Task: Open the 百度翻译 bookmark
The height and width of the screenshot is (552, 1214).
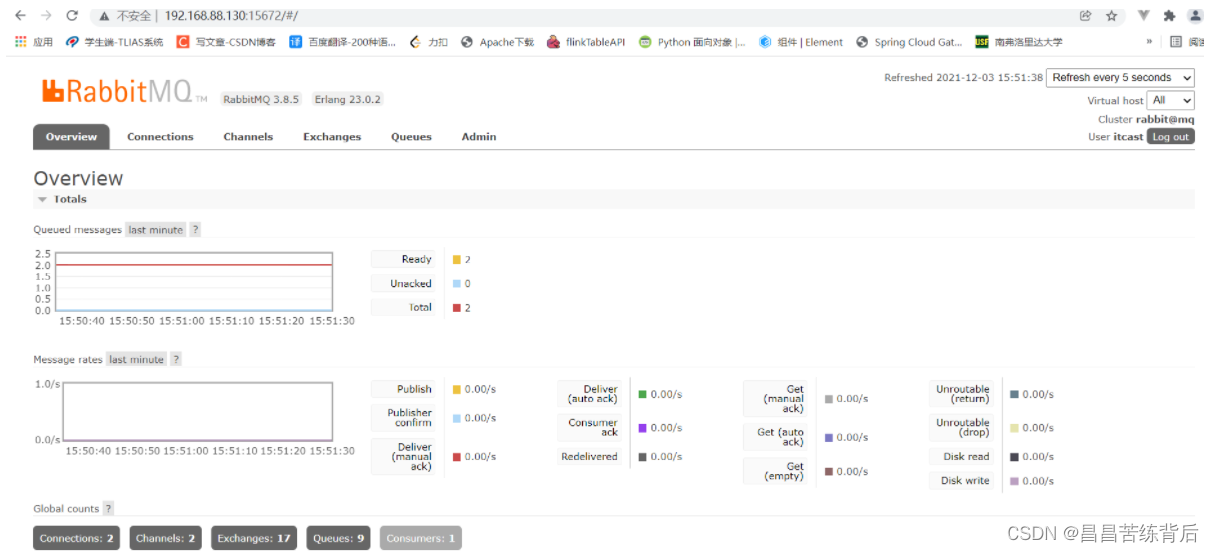Action: pyautogui.click(x=343, y=42)
